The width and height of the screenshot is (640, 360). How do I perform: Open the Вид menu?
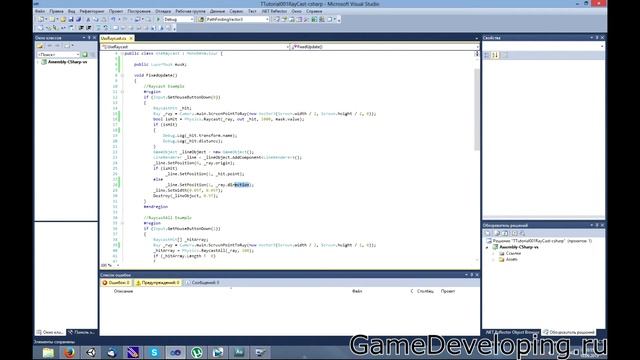coord(71,11)
